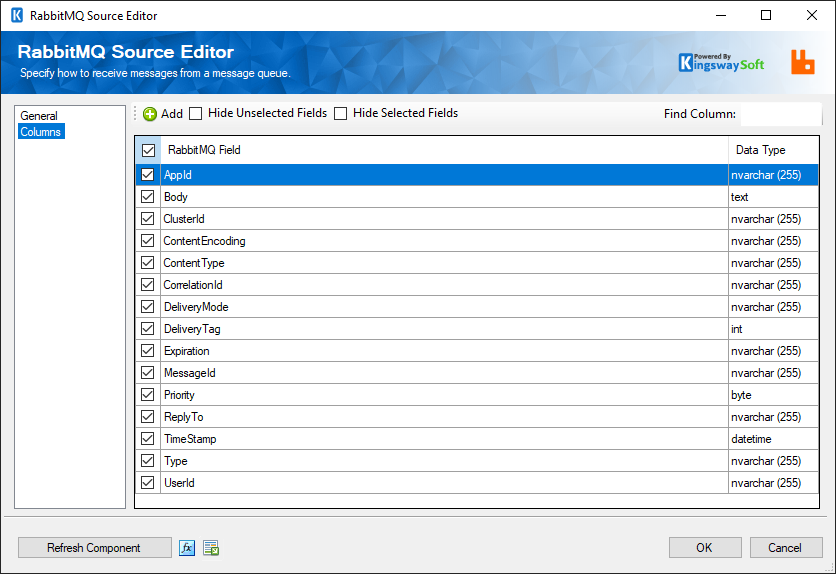Click the Priority row 'byte' data type
836x574 pixels.
(741, 395)
